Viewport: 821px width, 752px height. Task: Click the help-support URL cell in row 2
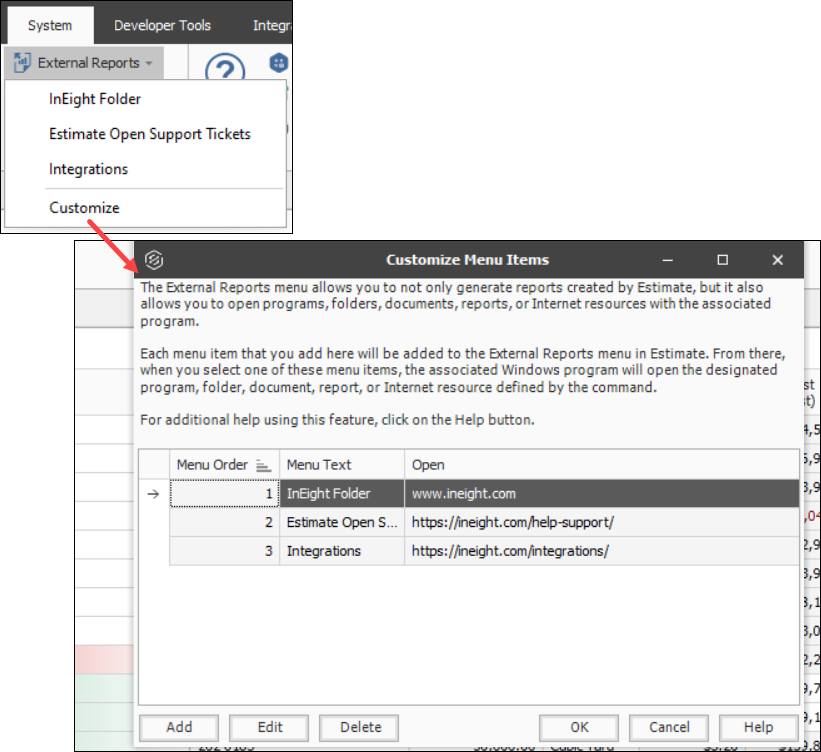click(x=512, y=523)
